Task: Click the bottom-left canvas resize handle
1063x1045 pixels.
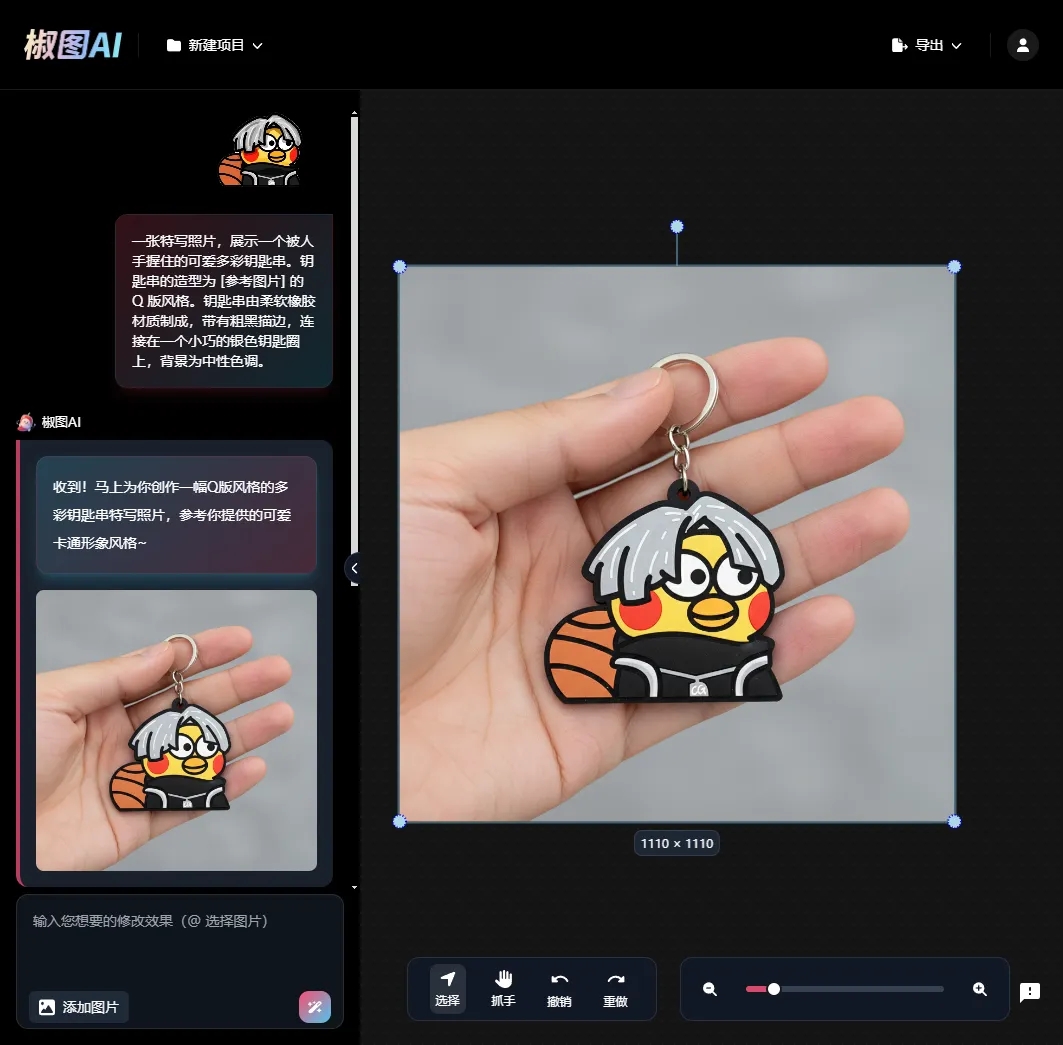Action: coord(400,821)
